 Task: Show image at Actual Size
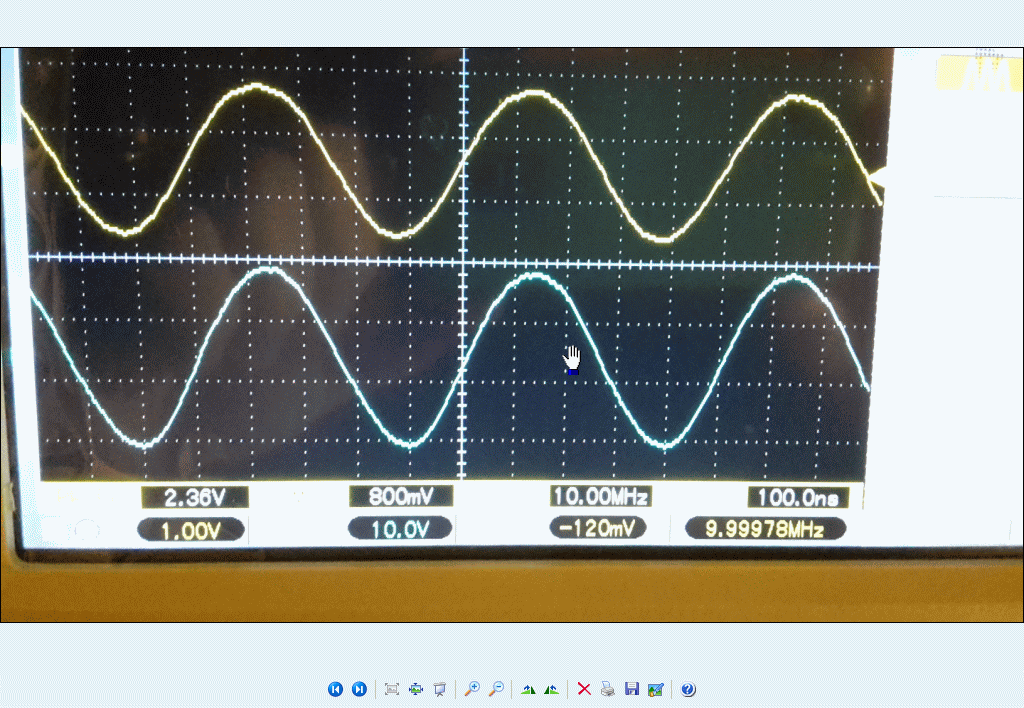416,689
